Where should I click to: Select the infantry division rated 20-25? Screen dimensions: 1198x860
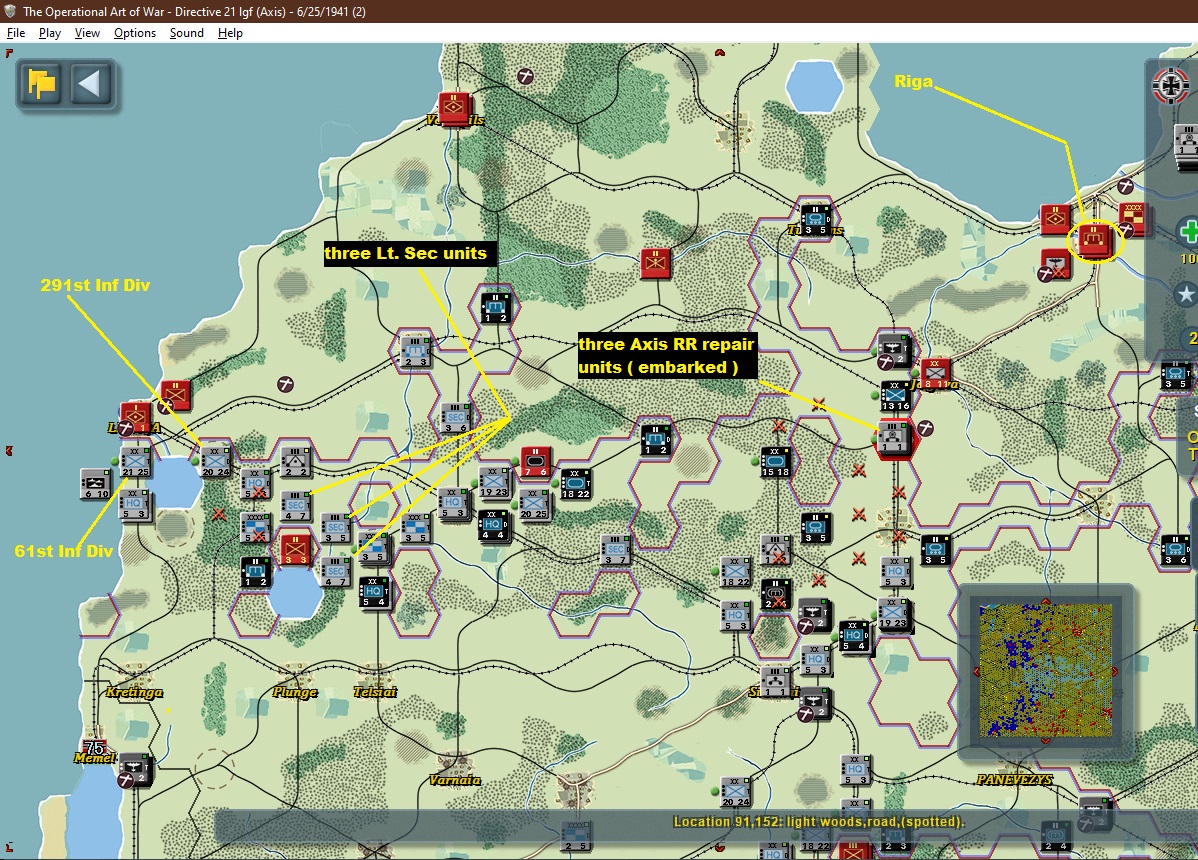(x=534, y=504)
